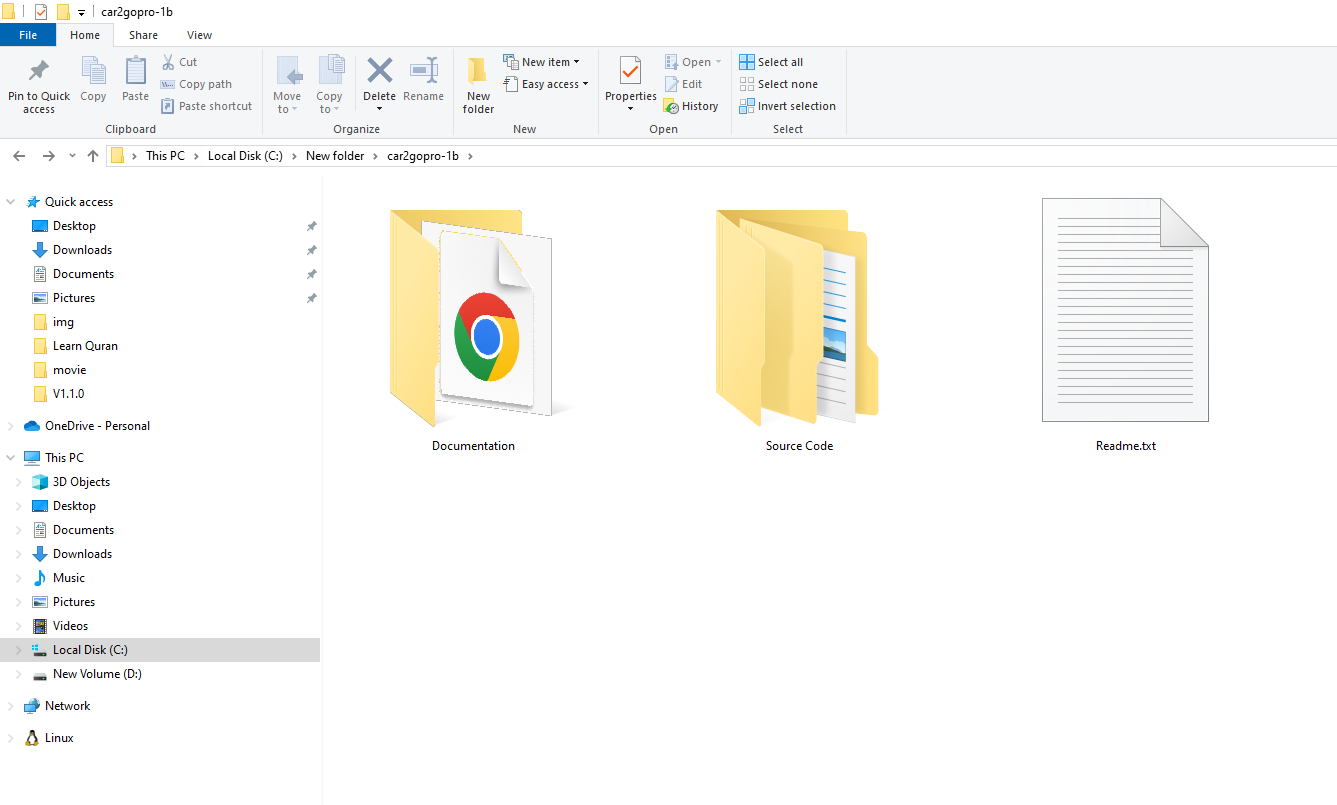This screenshot has height=805, width=1337.
Task: Click Pin to Quick access icon
Action: (x=38, y=72)
